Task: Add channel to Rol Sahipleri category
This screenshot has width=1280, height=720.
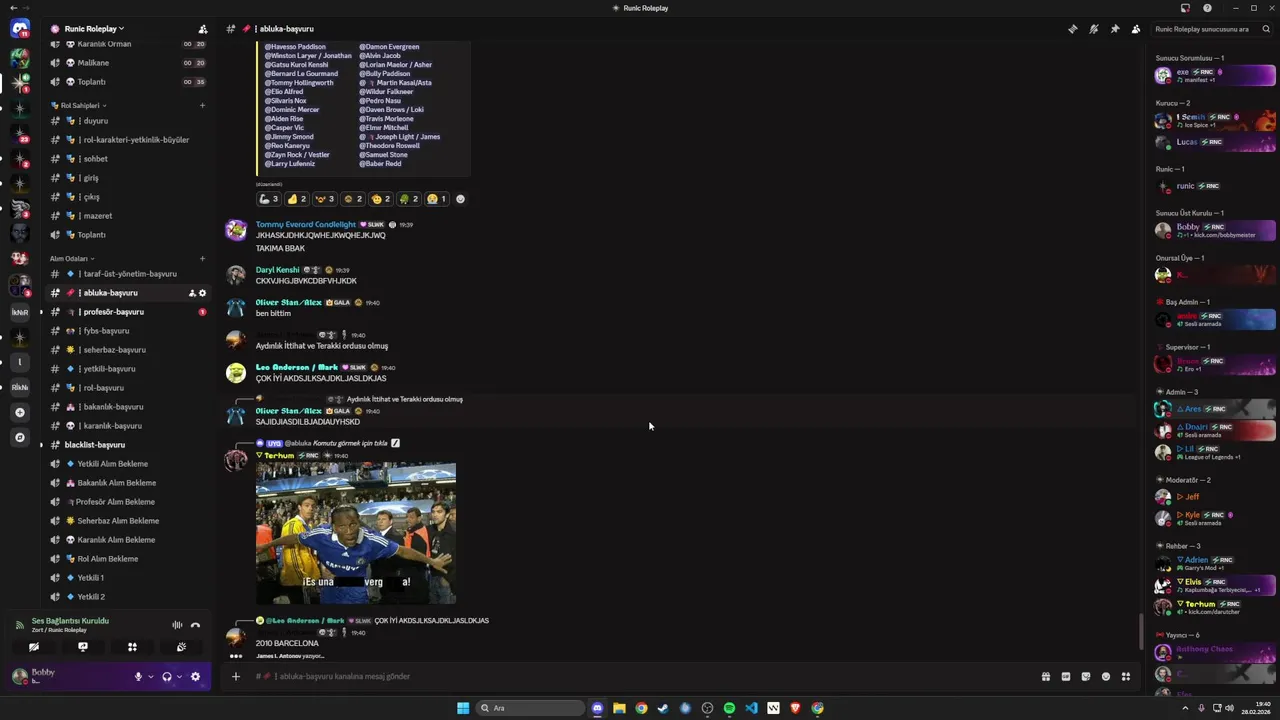Action: click(x=202, y=105)
